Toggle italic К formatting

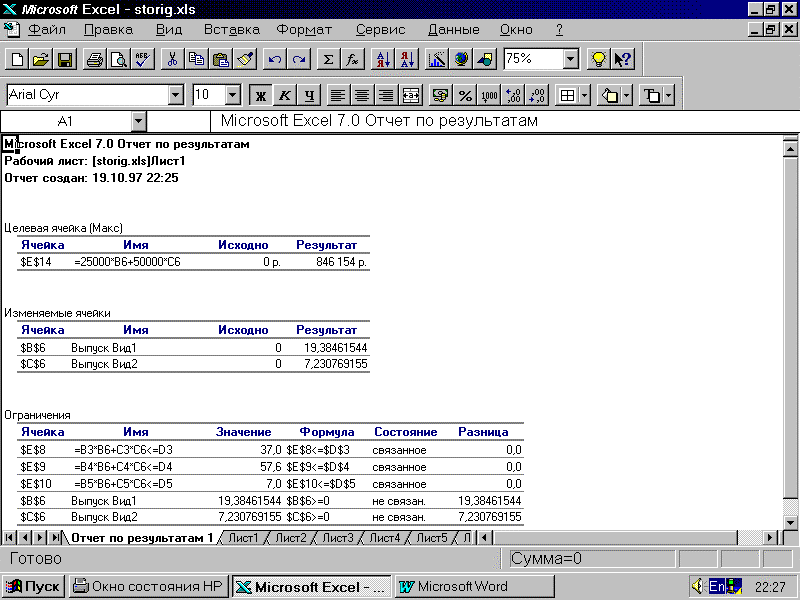click(285, 95)
